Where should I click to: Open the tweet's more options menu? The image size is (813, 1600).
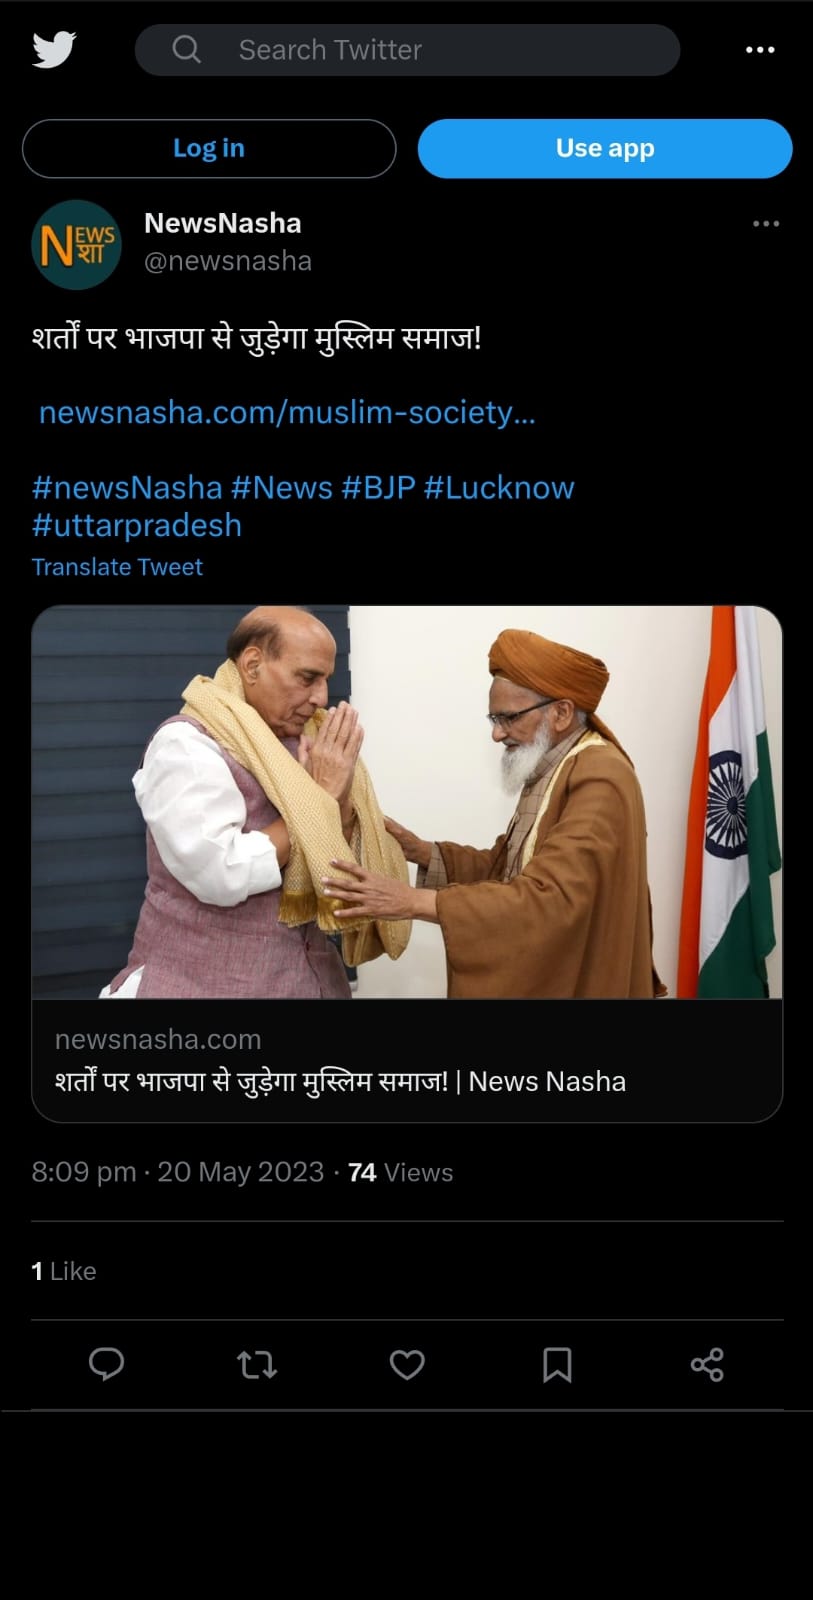(x=766, y=223)
